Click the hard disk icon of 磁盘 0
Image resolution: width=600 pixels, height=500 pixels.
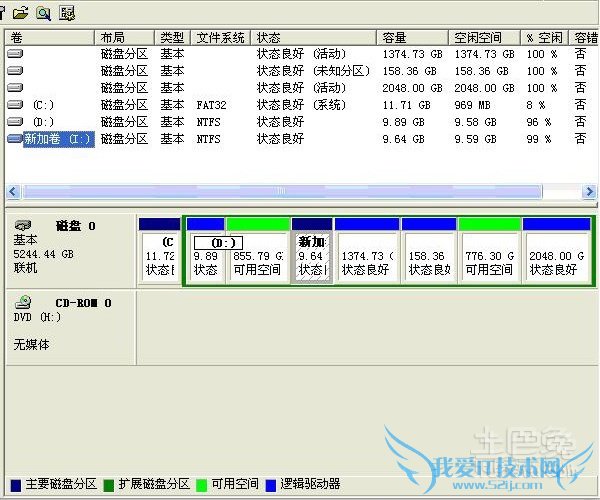coord(23,225)
